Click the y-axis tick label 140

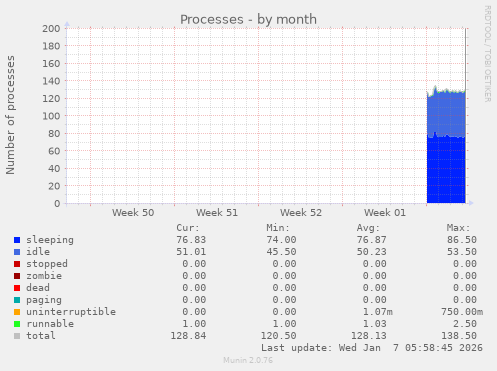[x=51, y=81]
